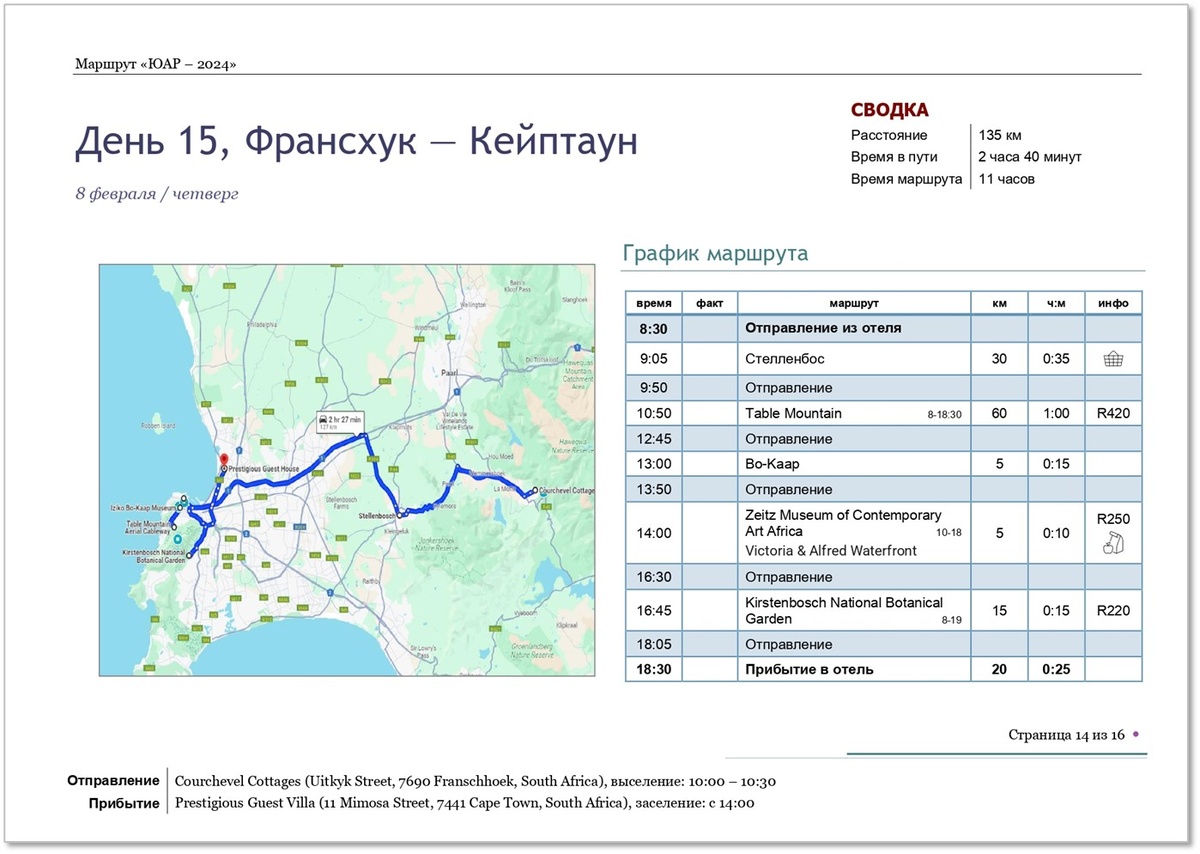This screenshot has height=854, width=1200.
Task: Click the км column header
Action: pos(999,303)
